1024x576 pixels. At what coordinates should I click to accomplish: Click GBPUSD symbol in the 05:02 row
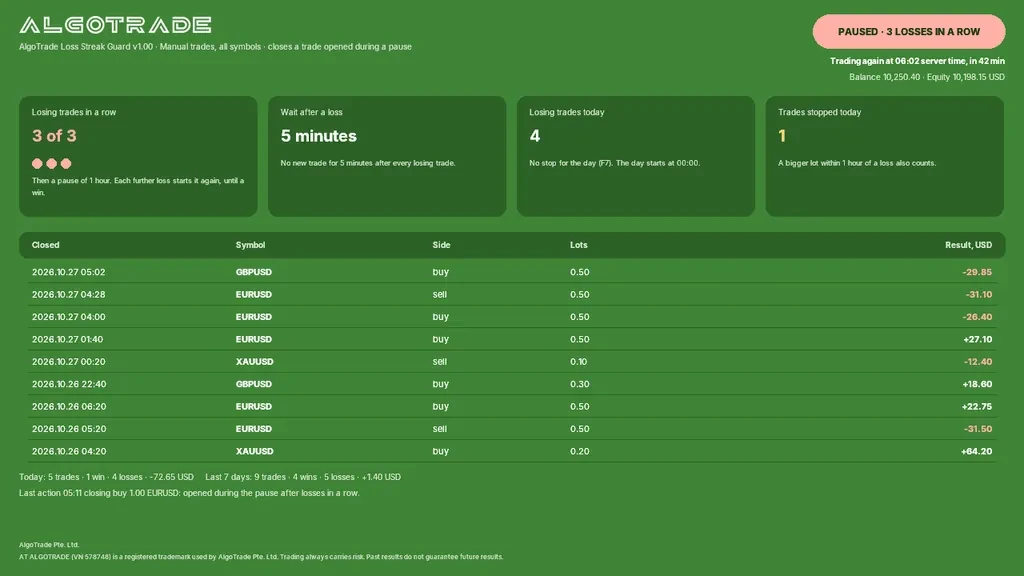point(253,272)
